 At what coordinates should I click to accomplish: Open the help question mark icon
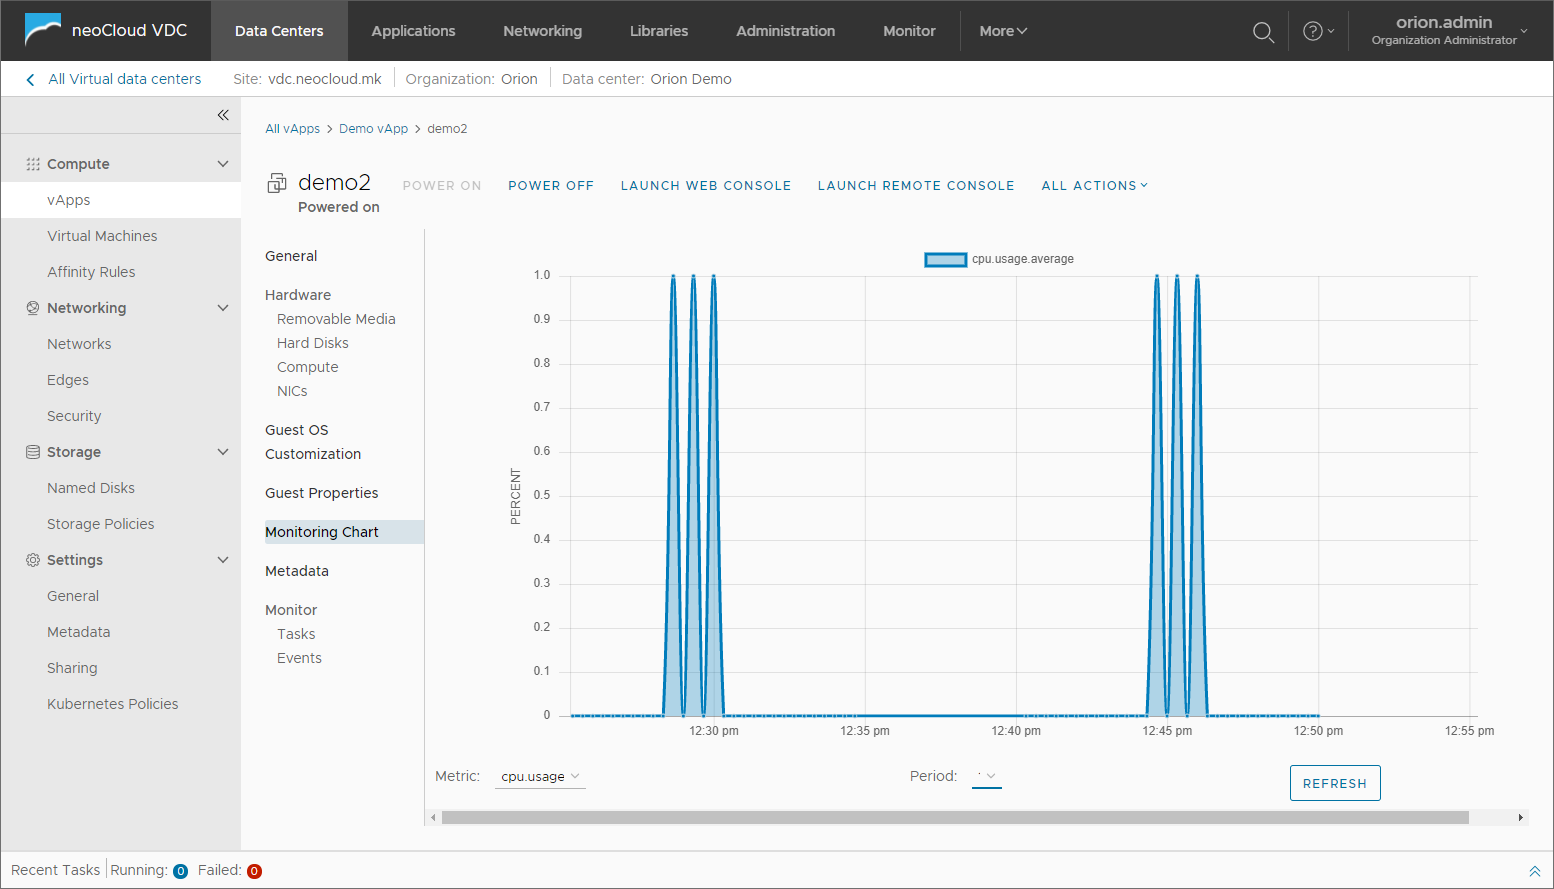coord(1313,31)
